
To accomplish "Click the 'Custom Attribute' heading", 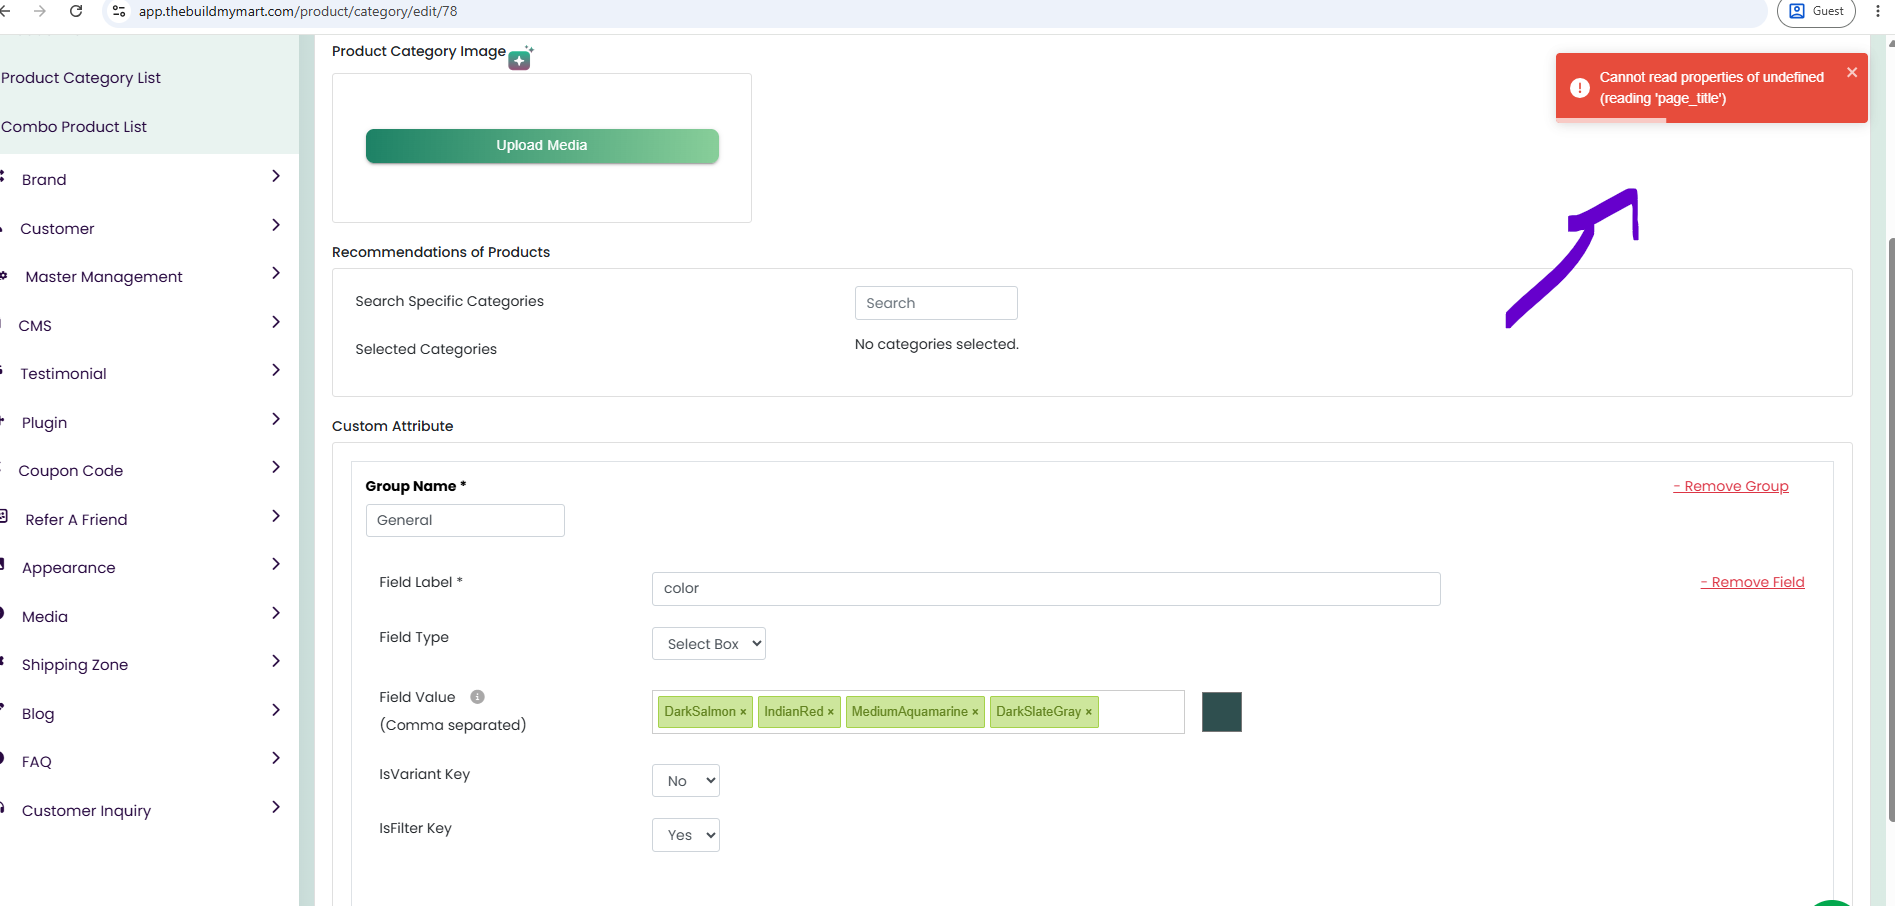I will tap(393, 426).
